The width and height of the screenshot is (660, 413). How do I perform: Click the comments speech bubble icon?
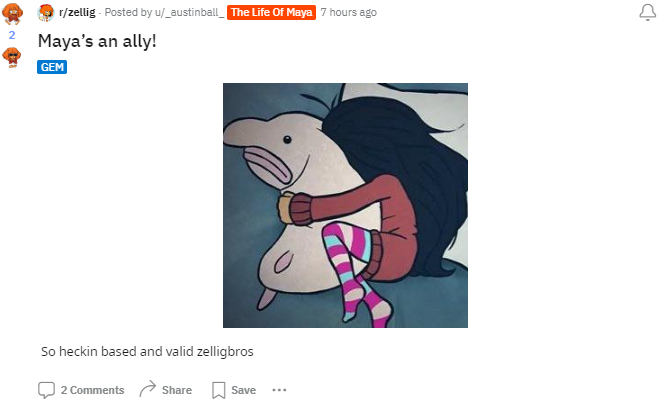click(46, 390)
